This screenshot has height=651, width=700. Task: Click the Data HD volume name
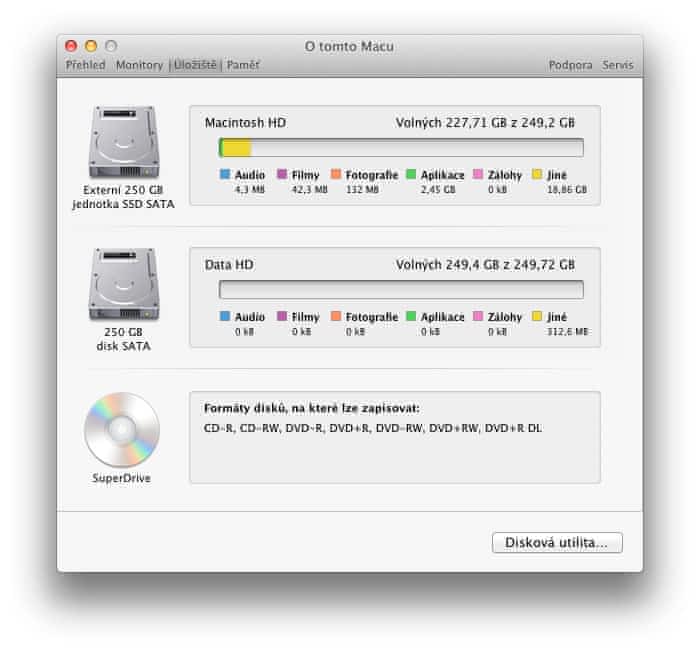(x=229, y=265)
